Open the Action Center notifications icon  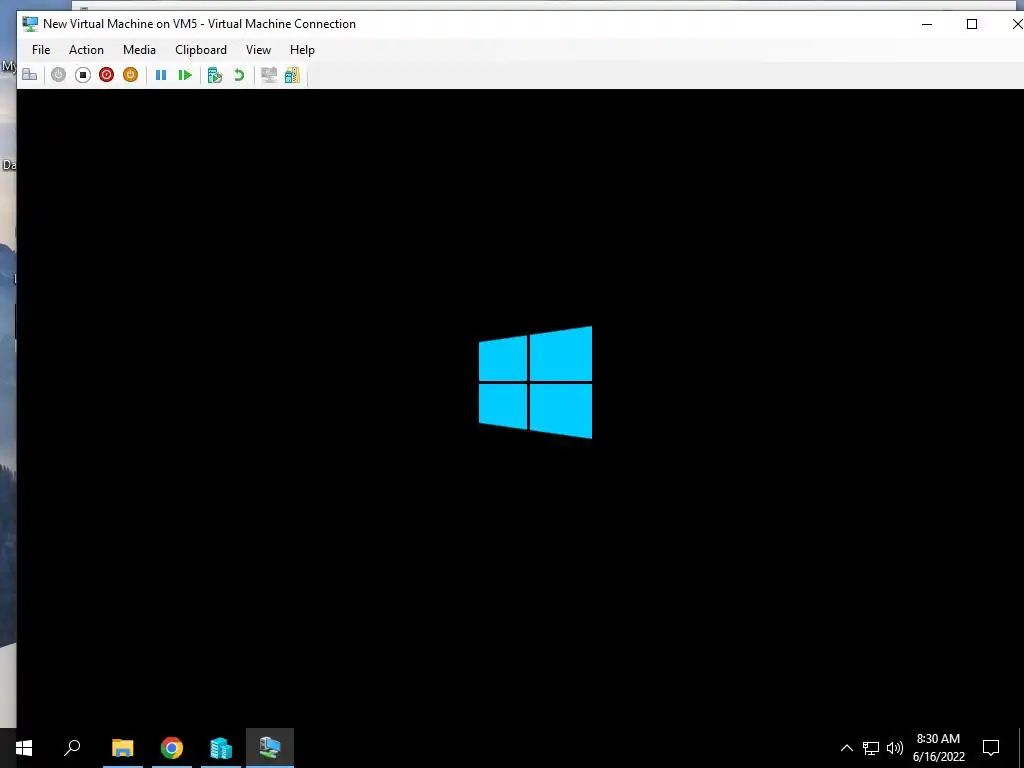[991, 748]
